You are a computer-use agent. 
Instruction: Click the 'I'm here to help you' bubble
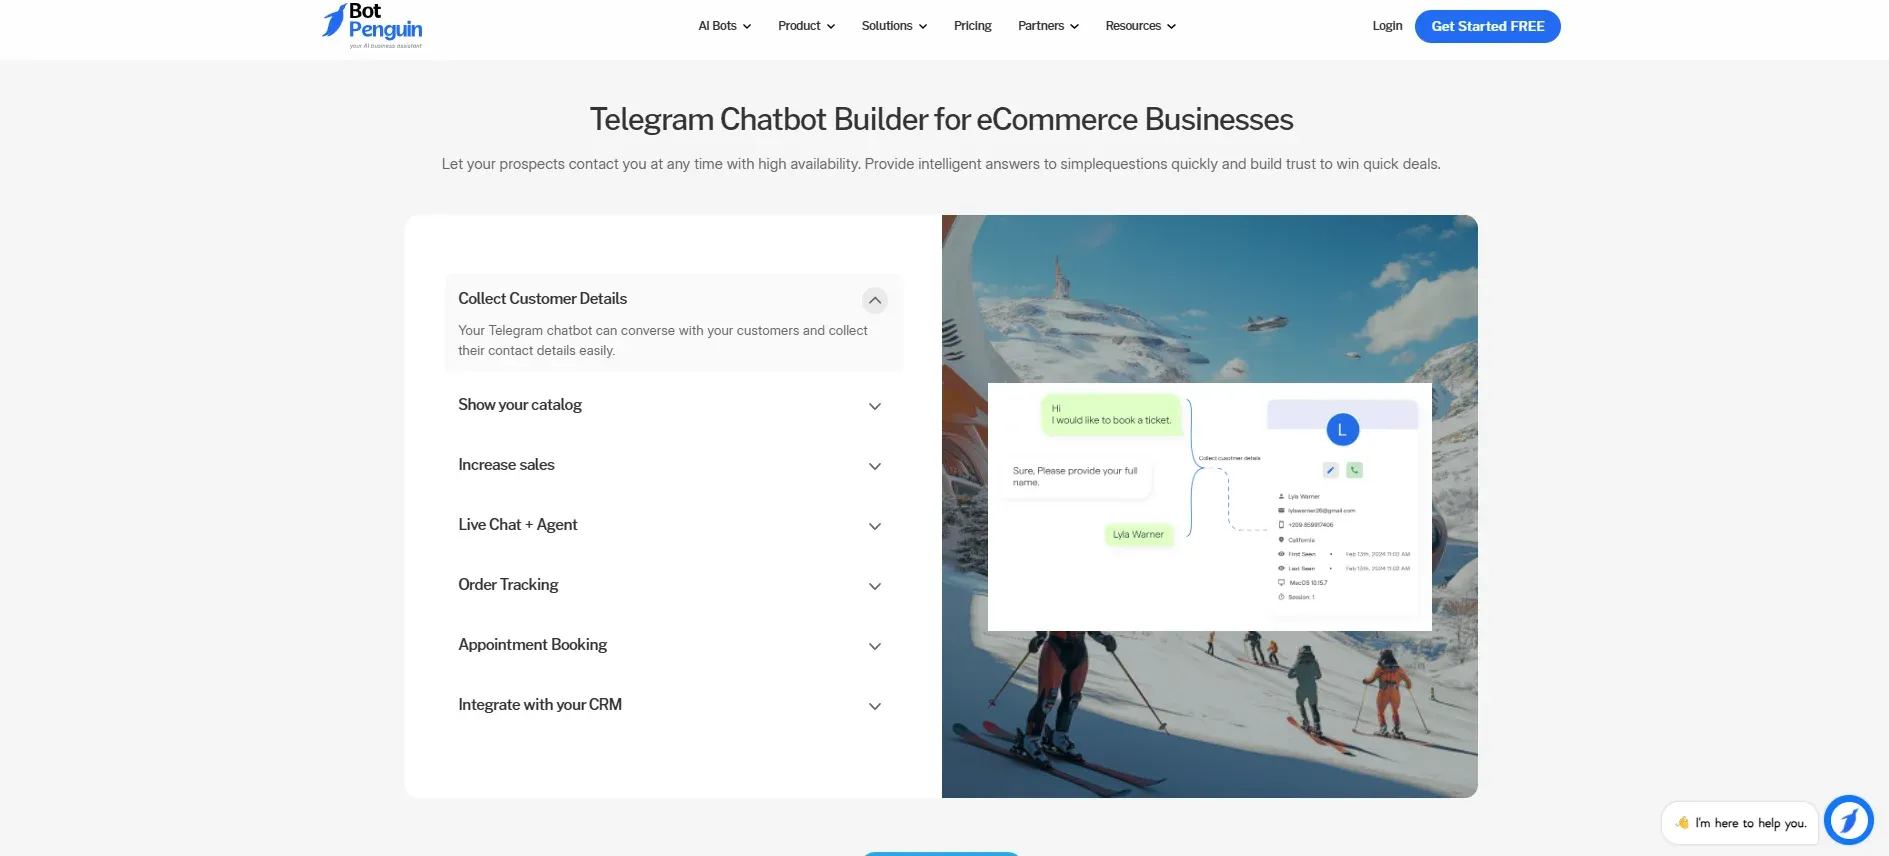pyautogui.click(x=1740, y=823)
